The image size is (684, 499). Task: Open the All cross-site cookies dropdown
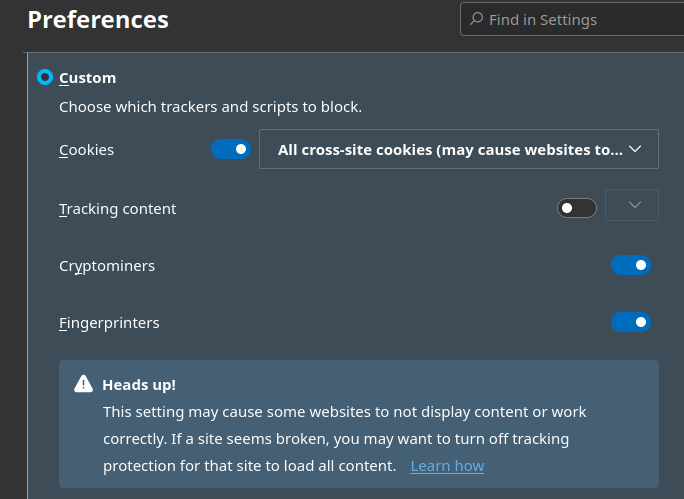click(458, 149)
